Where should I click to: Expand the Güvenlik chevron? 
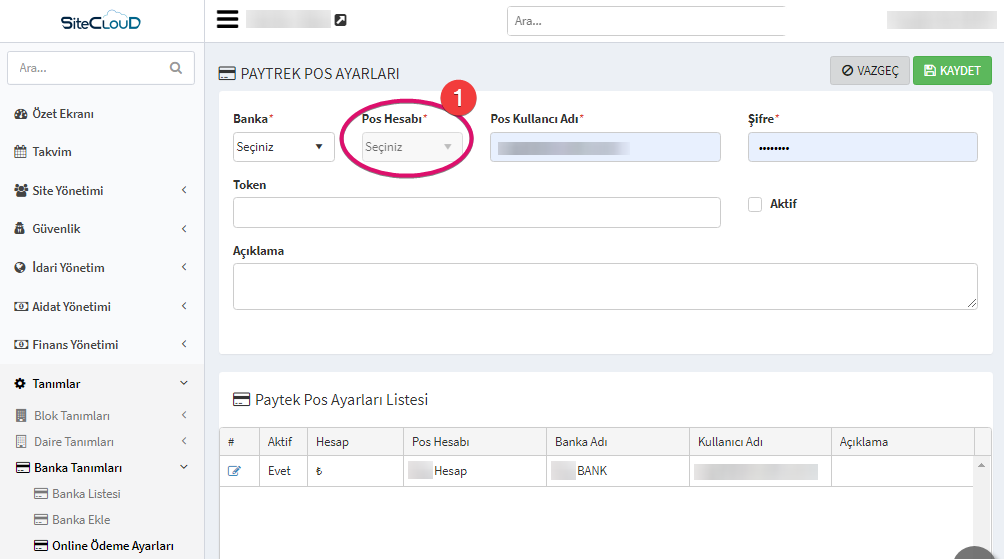click(x=184, y=229)
